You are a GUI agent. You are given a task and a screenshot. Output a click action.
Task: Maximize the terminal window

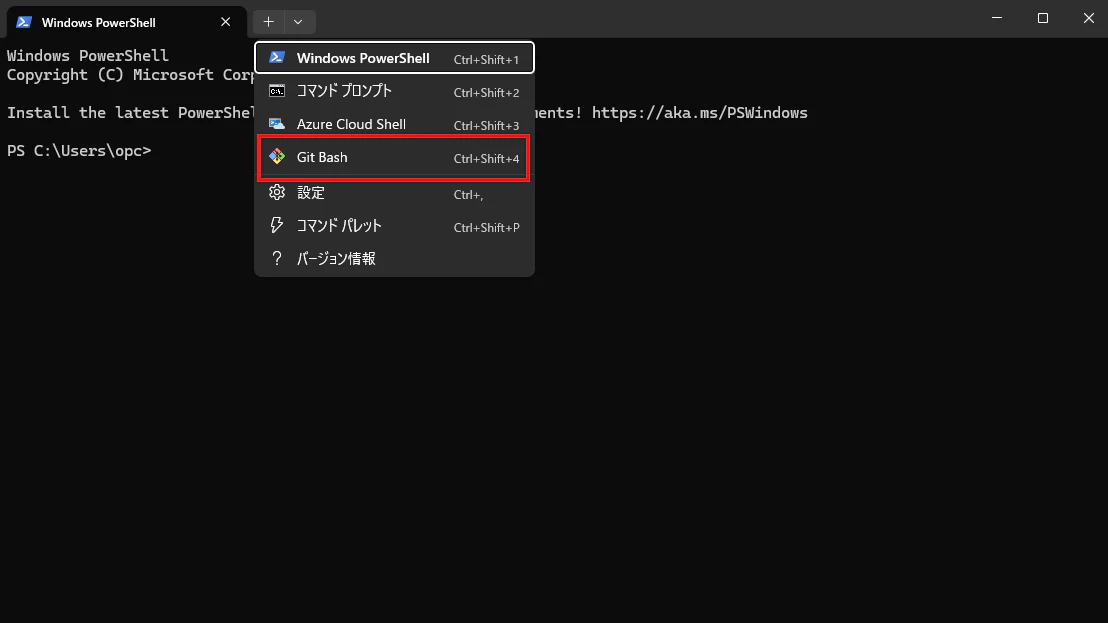pos(1043,18)
